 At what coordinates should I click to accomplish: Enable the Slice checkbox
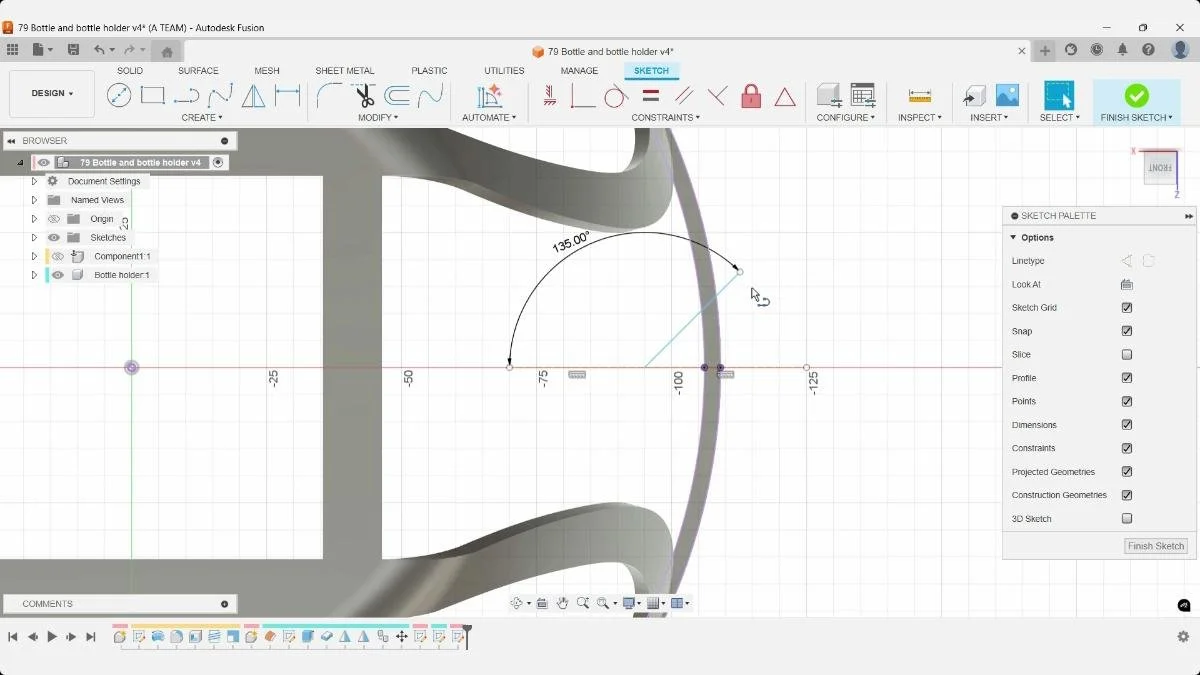[1127, 355]
